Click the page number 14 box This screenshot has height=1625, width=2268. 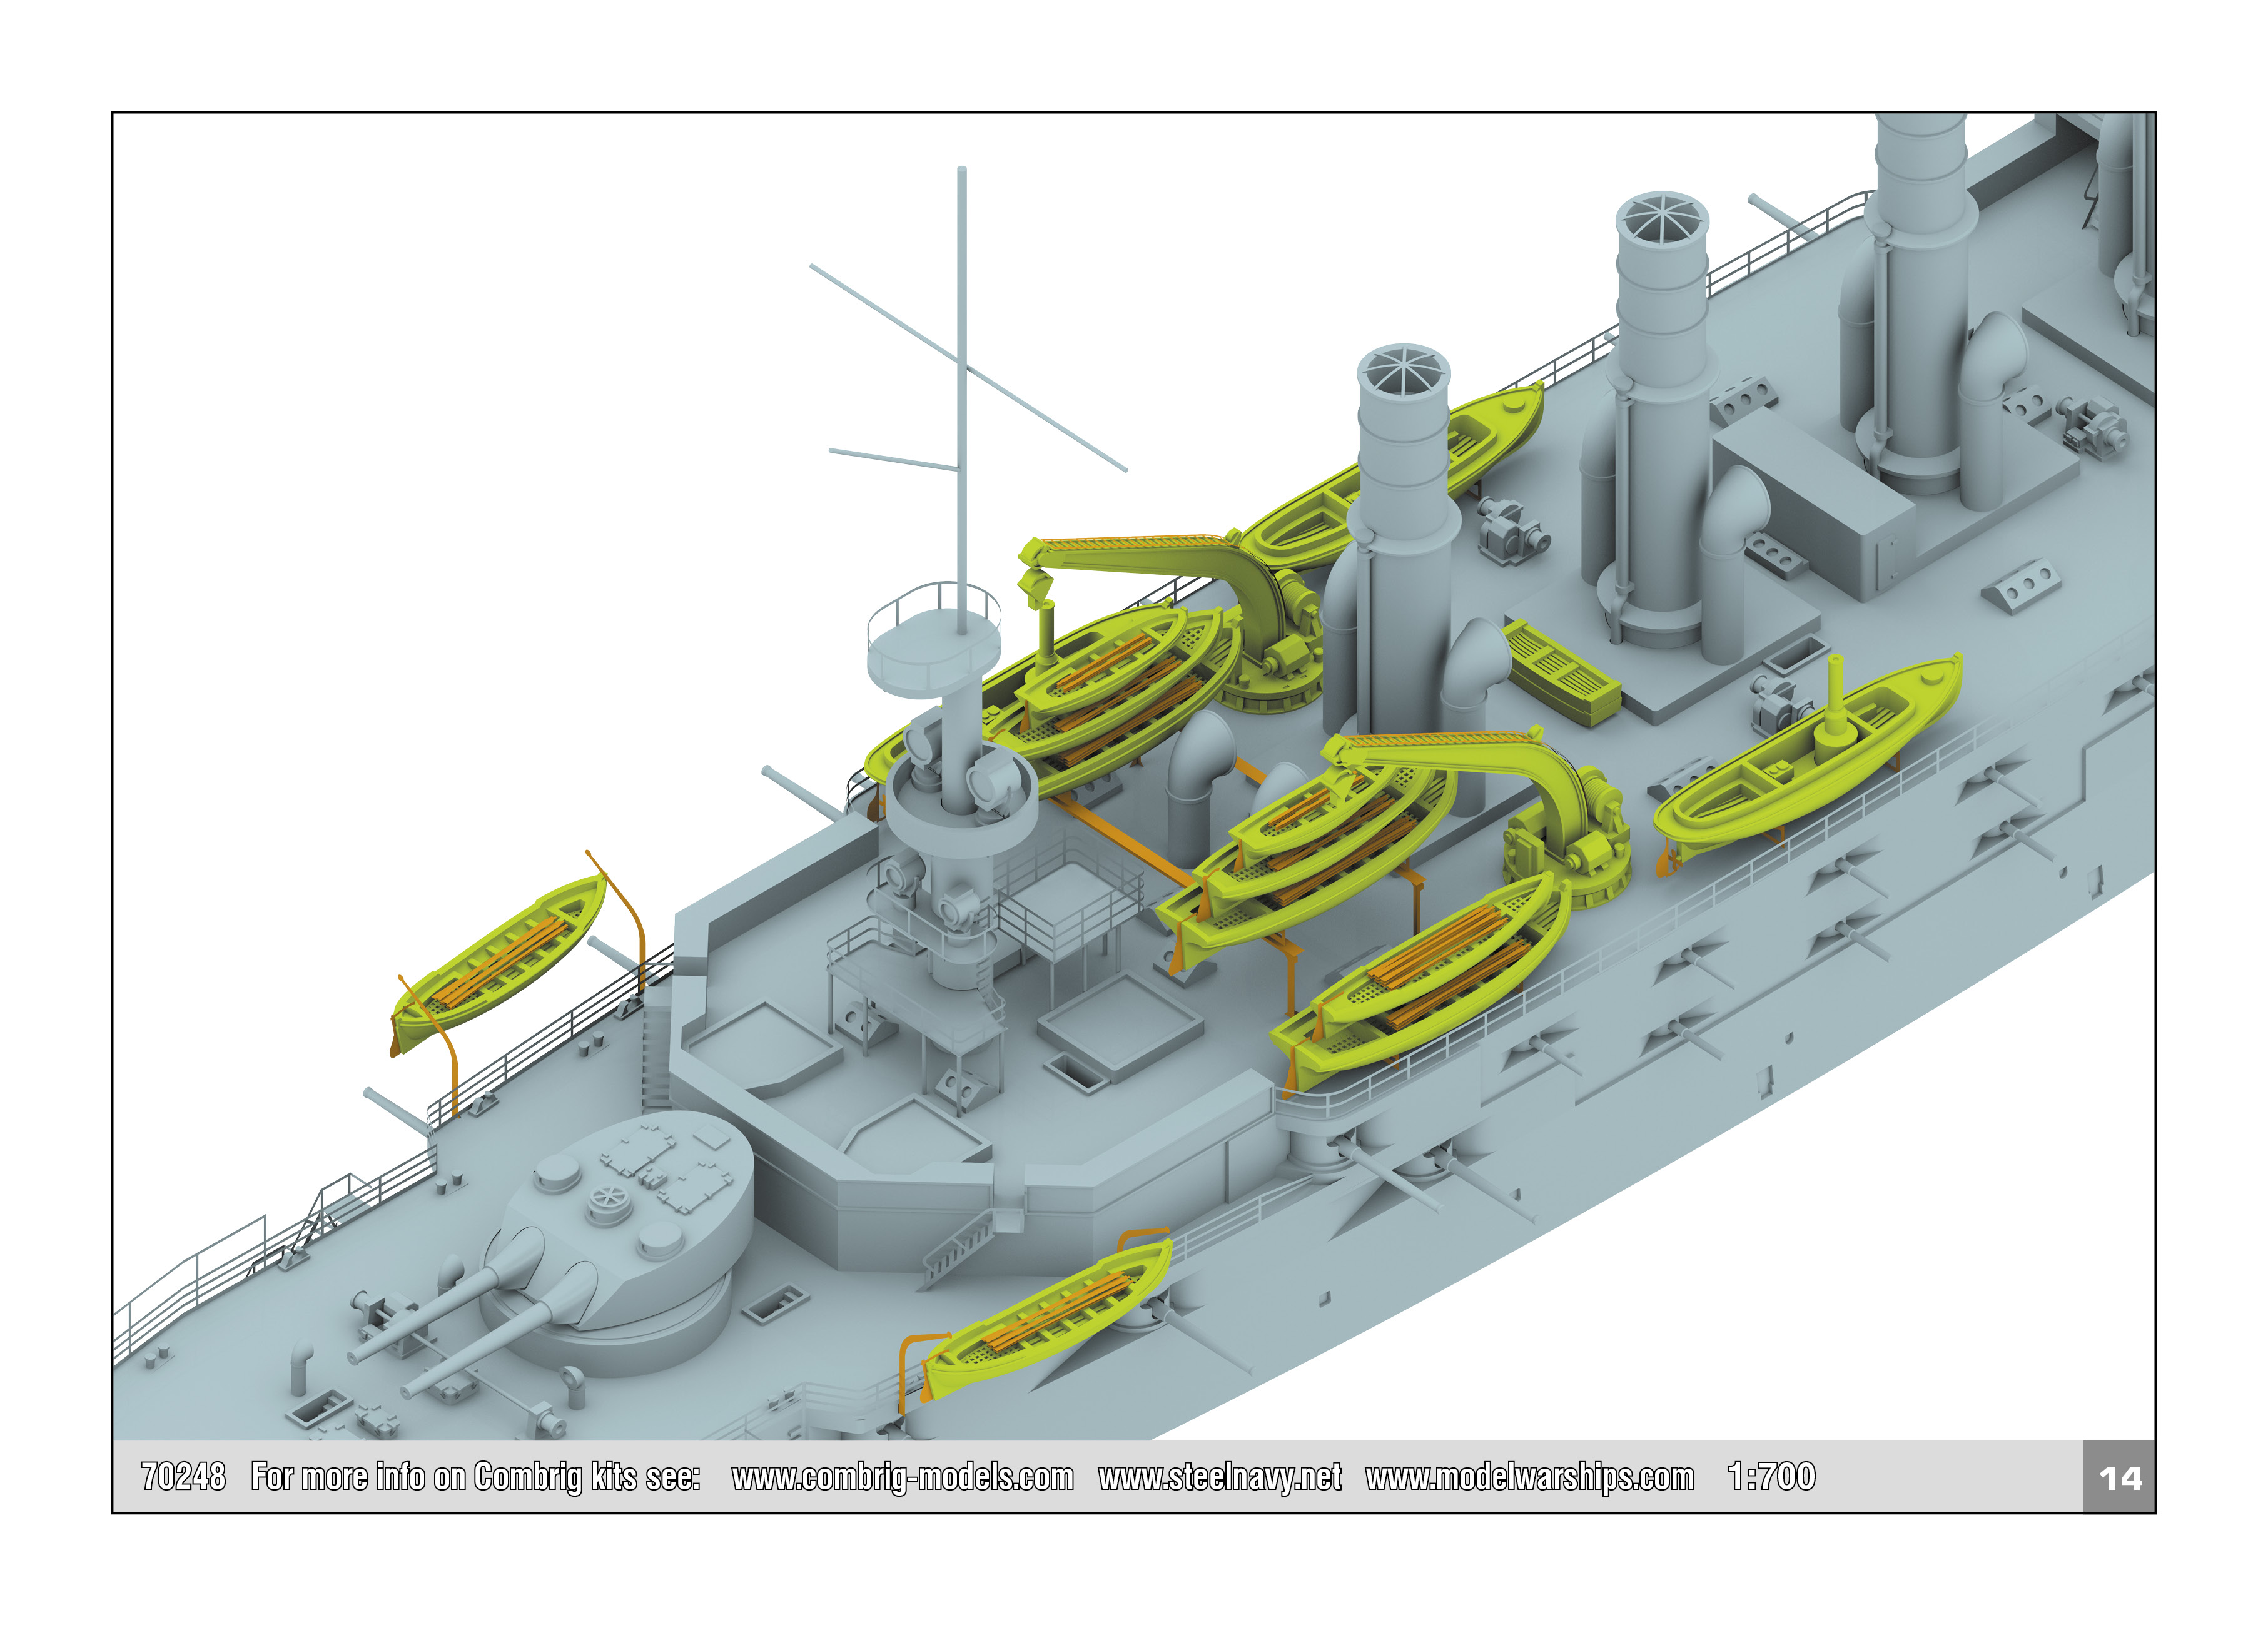click(x=2118, y=1477)
